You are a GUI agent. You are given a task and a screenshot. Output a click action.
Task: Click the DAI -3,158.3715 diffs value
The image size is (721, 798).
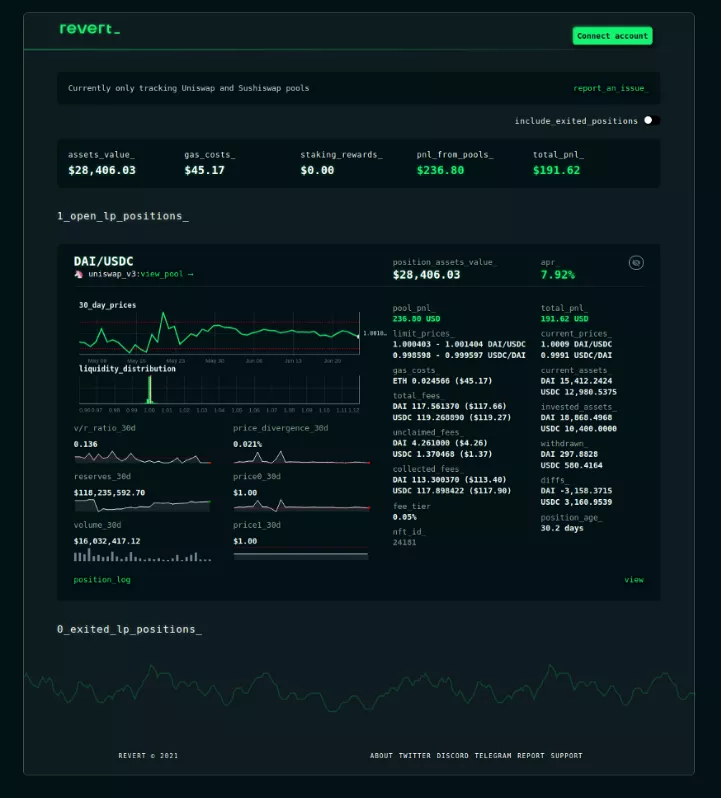[576, 491]
